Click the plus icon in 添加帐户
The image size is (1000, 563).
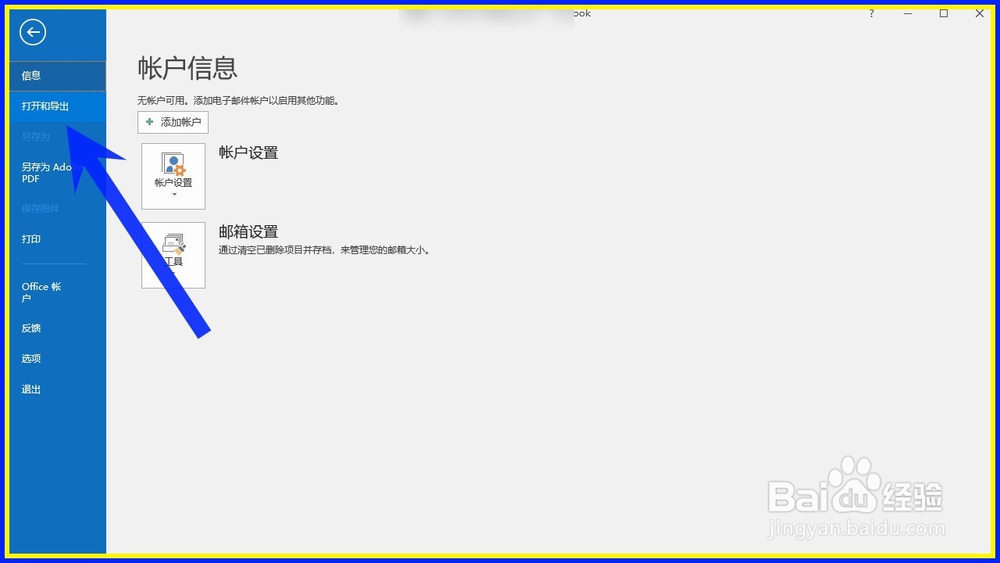(x=149, y=122)
